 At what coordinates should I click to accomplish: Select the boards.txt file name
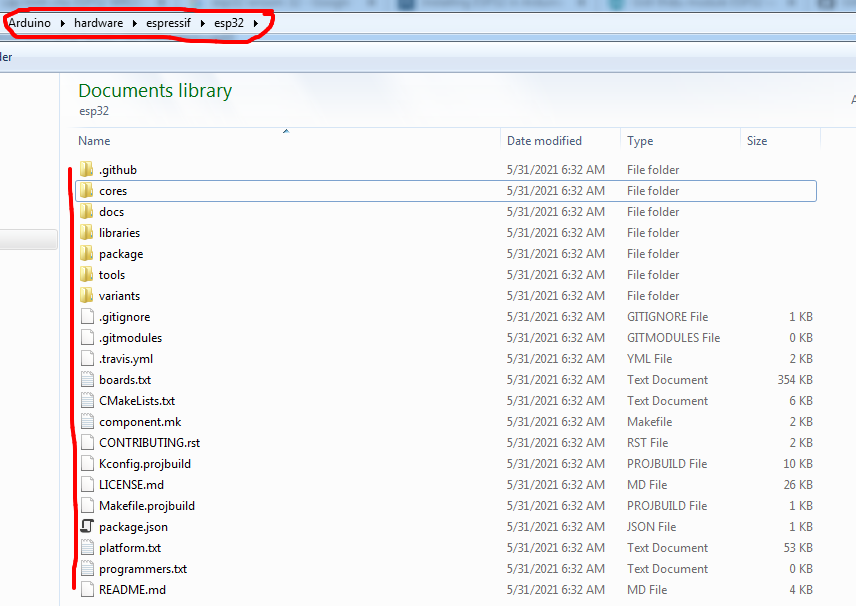(125, 380)
